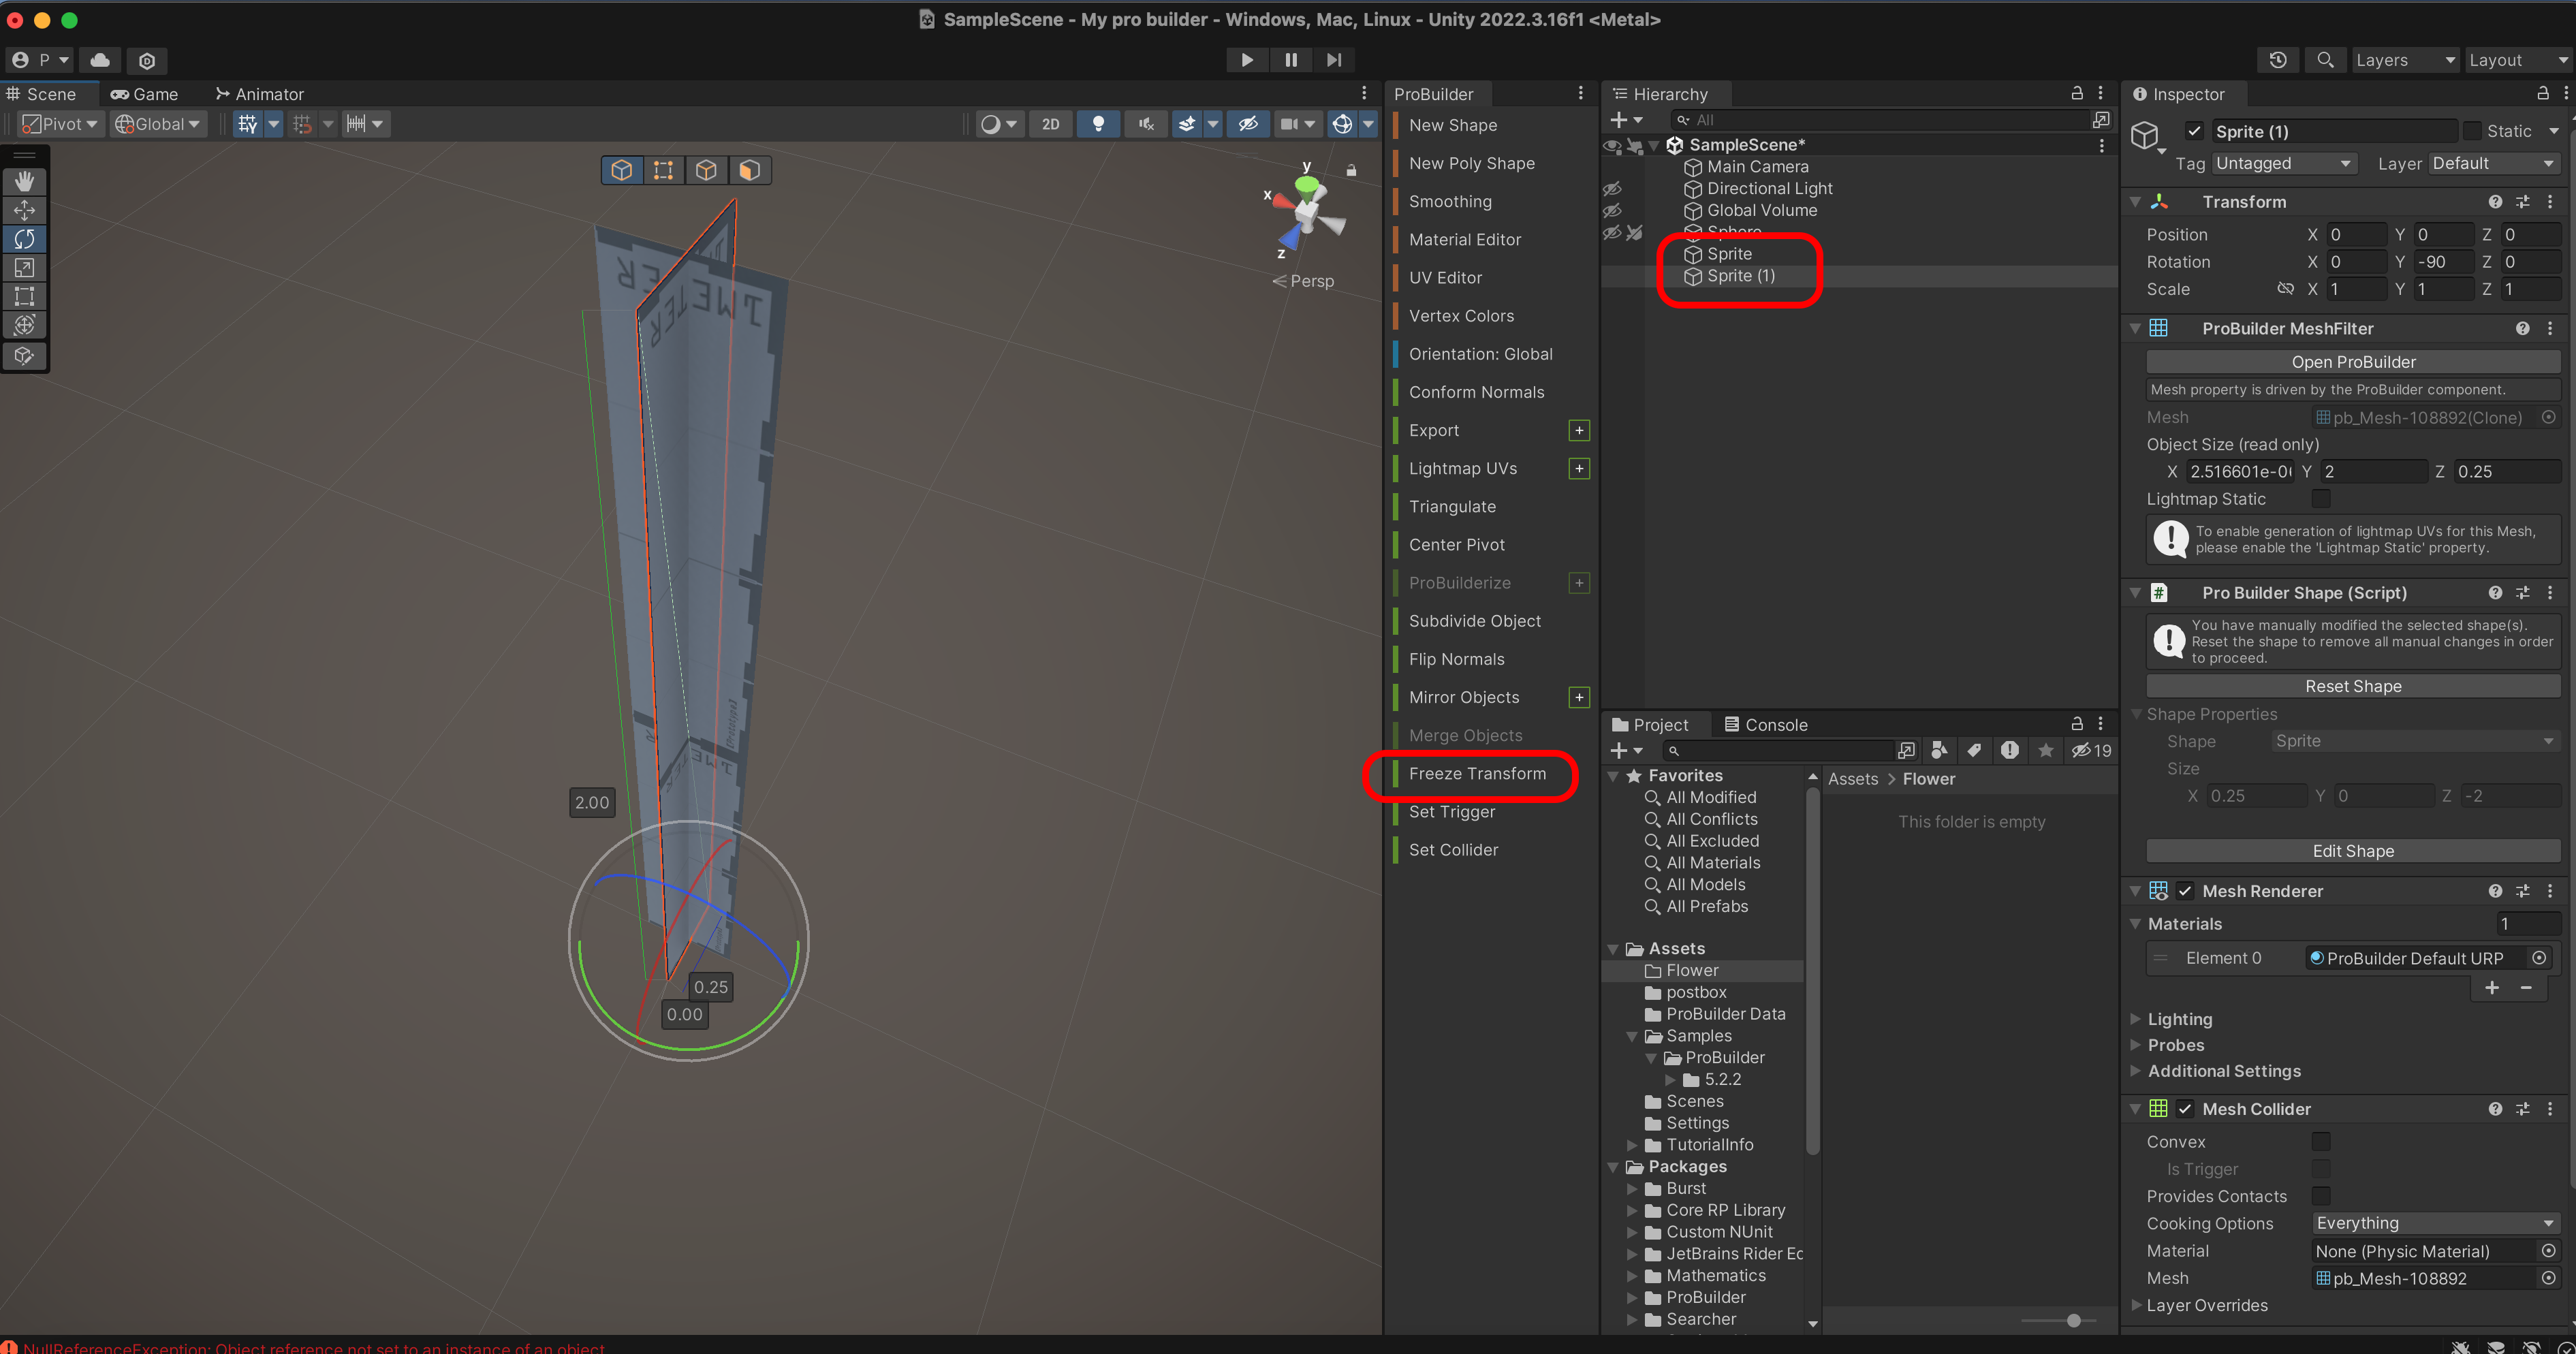This screenshot has width=2576, height=1354.
Task: Click the ProBuilder face selection mode icon
Action: [749, 170]
